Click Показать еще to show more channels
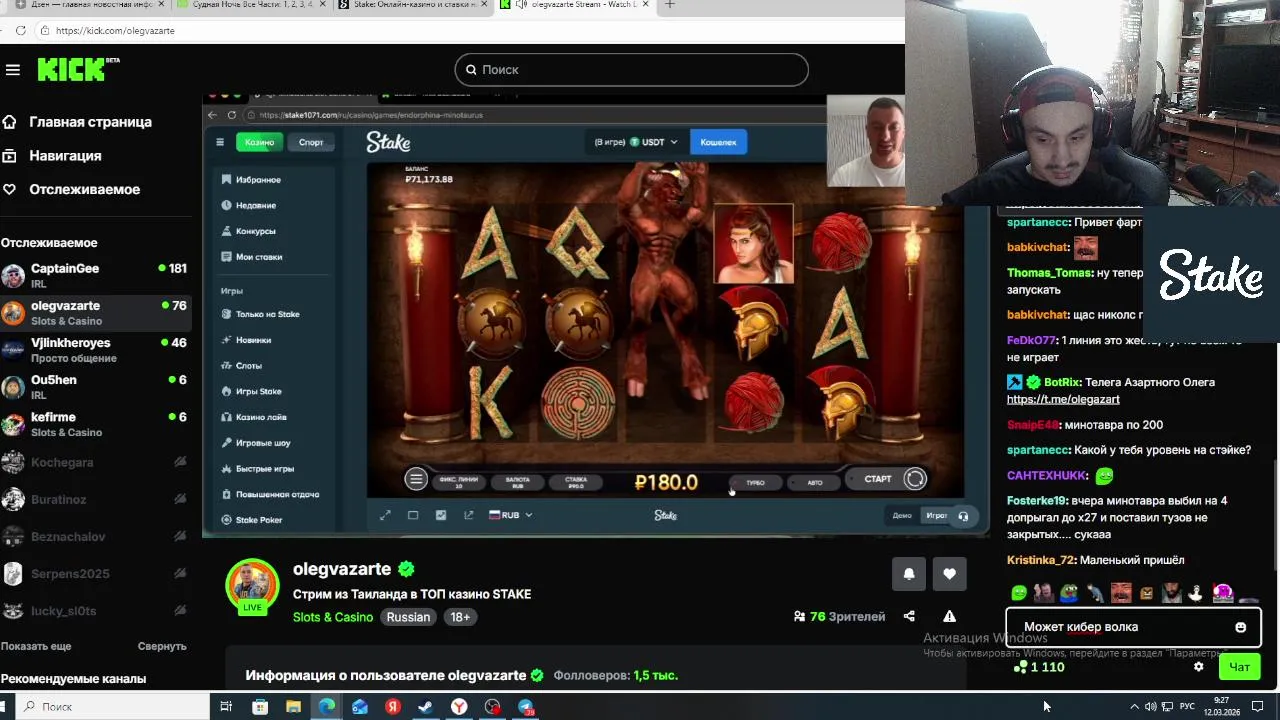Image resolution: width=1280 pixels, height=720 pixels. [36, 646]
